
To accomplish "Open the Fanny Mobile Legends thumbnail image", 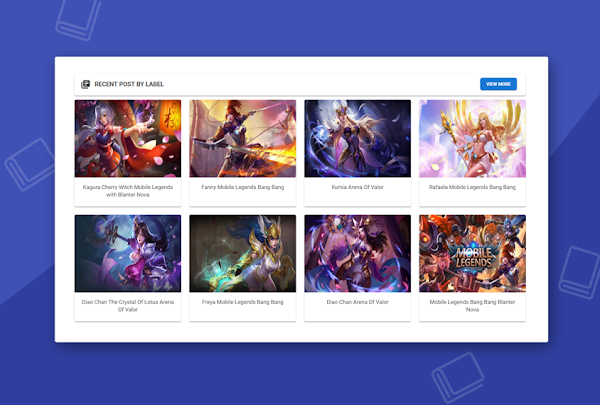I will [x=243, y=139].
